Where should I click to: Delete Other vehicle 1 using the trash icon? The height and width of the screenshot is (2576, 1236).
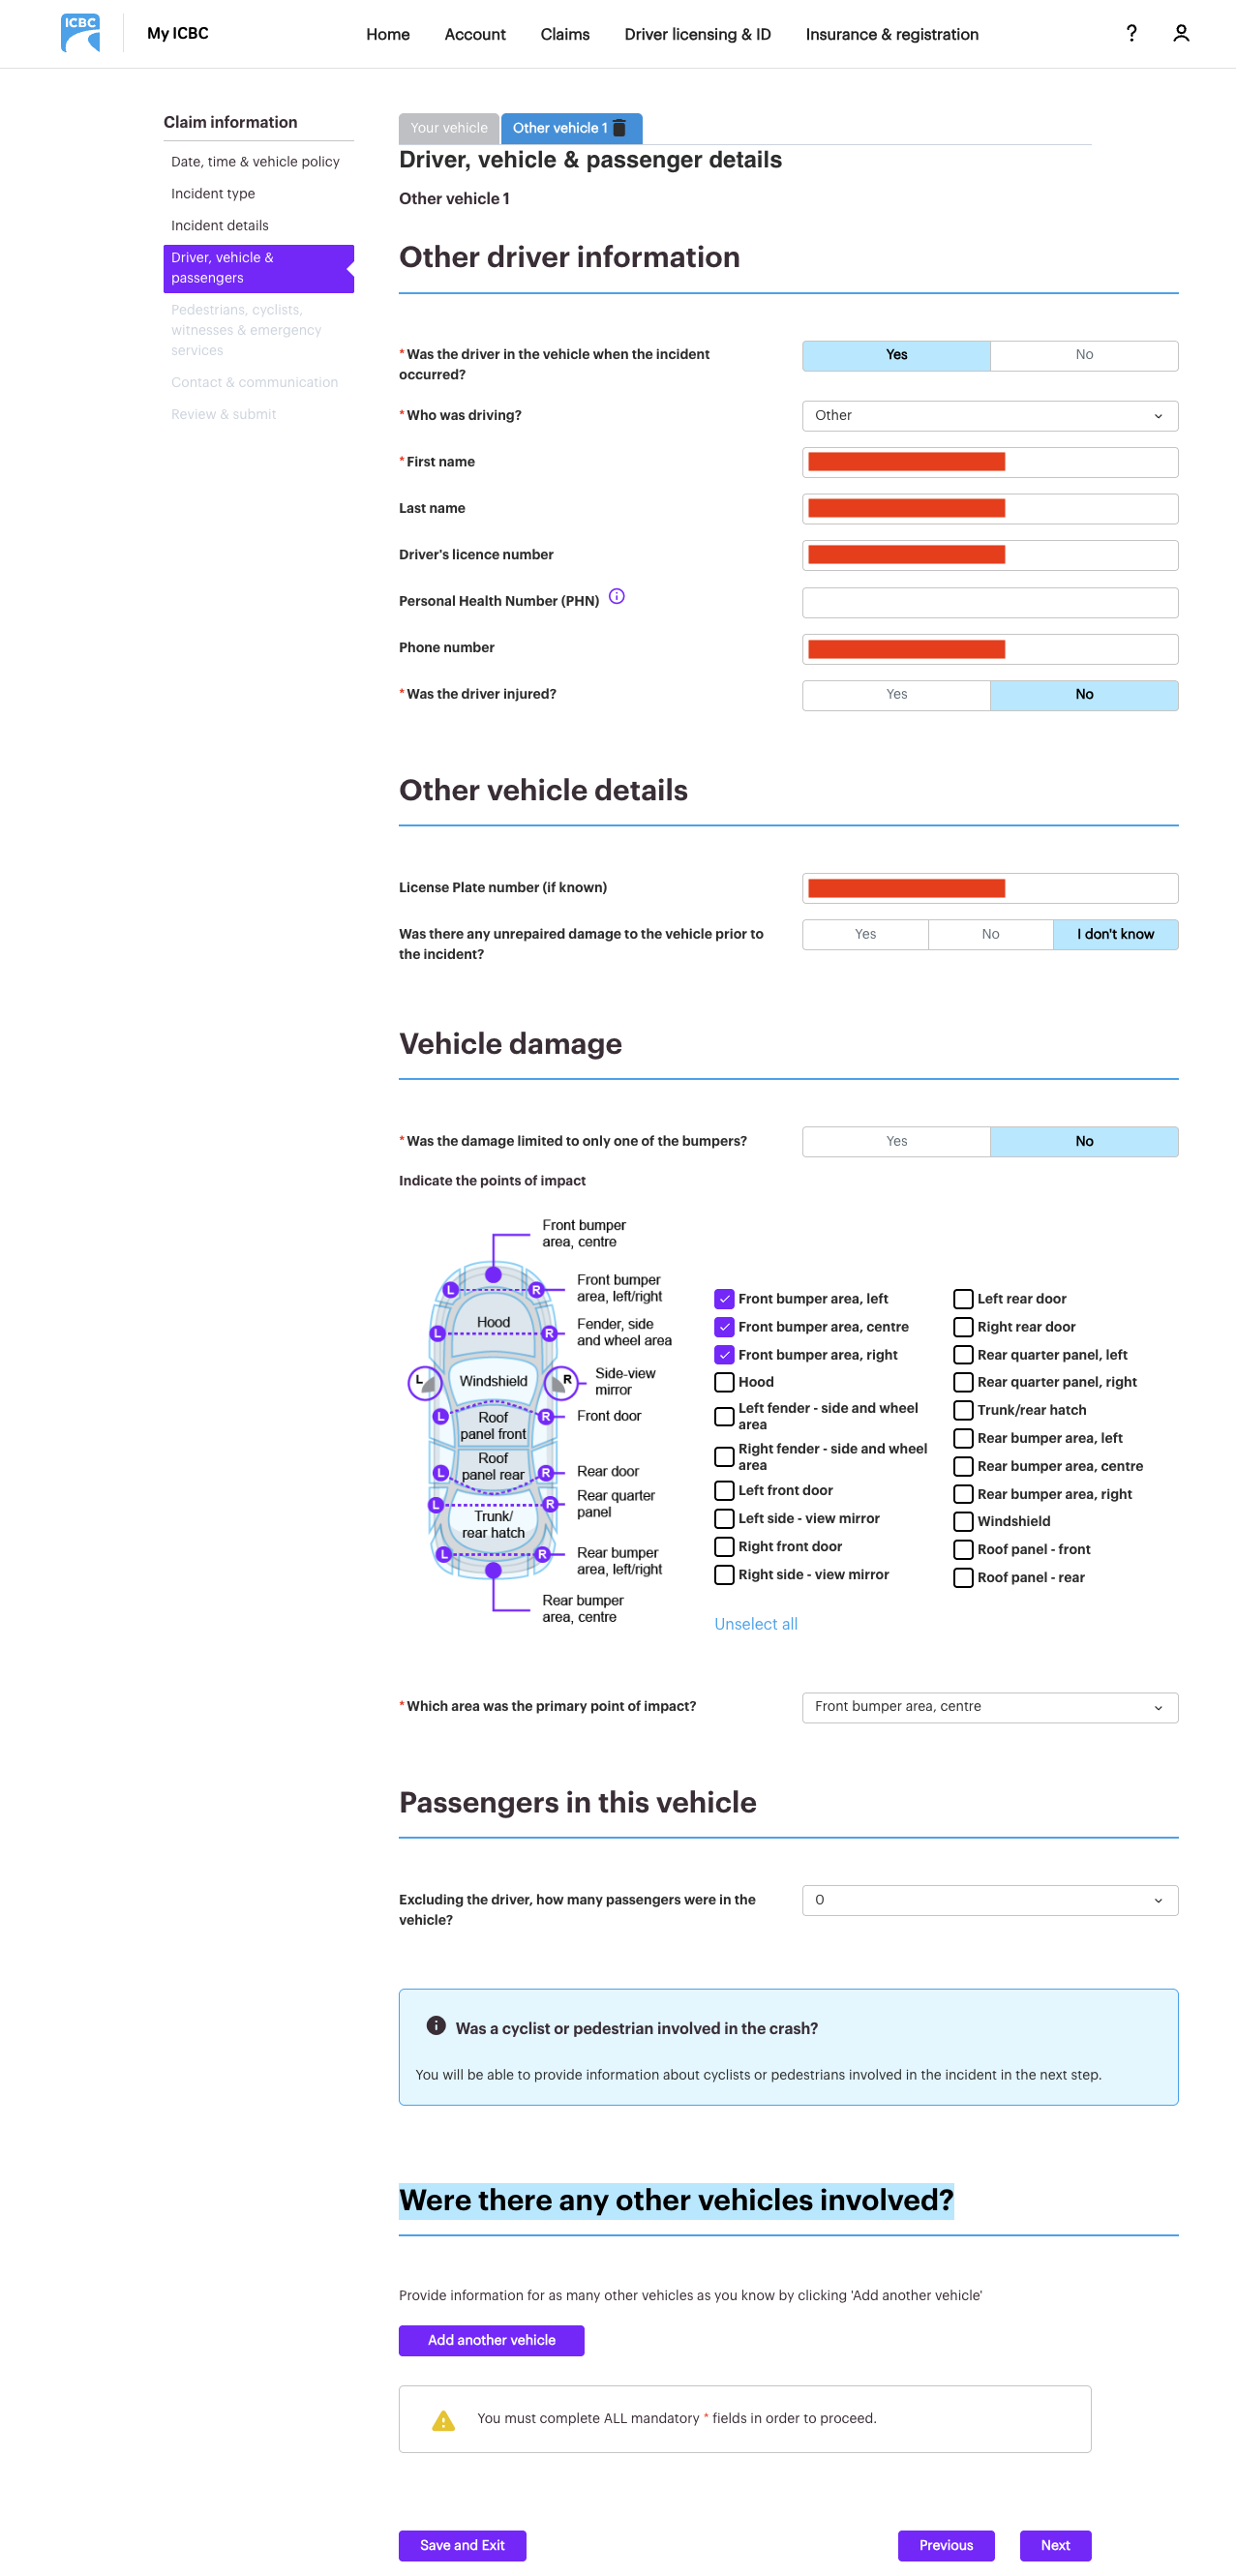click(x=621, y=128)
